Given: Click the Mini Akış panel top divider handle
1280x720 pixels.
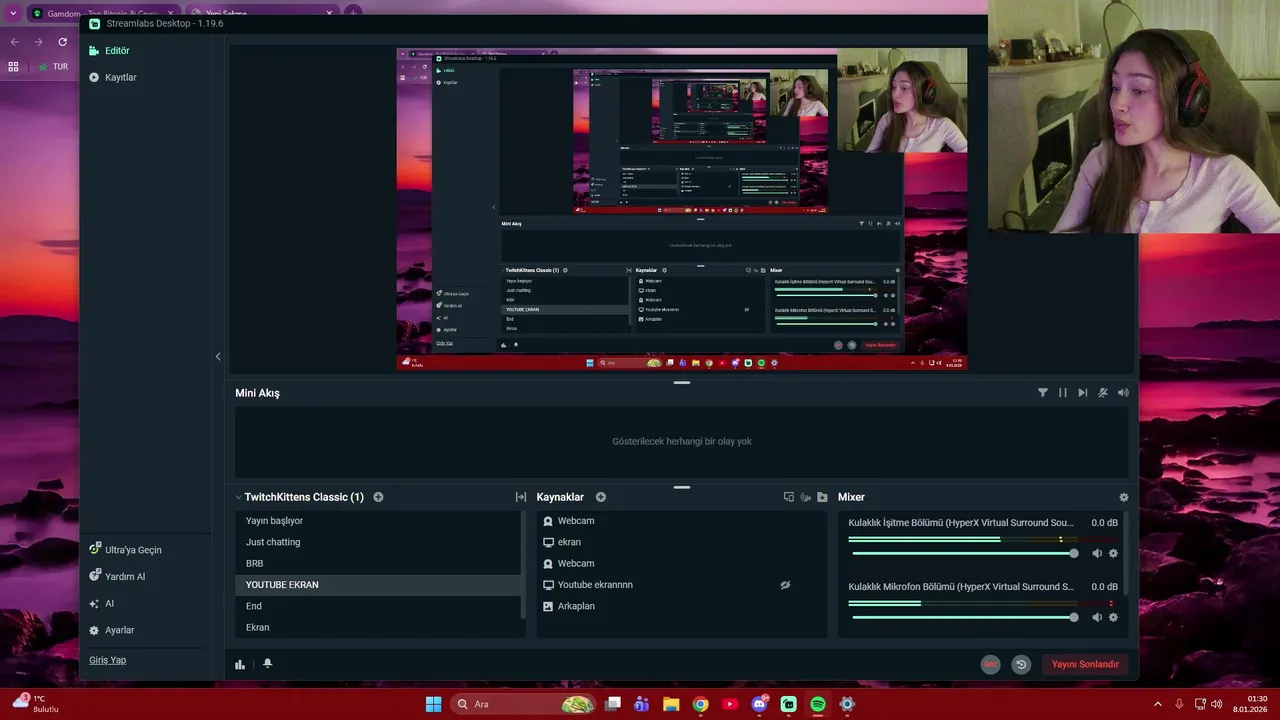Looking at the screenshot, I should tap(682, 382).
